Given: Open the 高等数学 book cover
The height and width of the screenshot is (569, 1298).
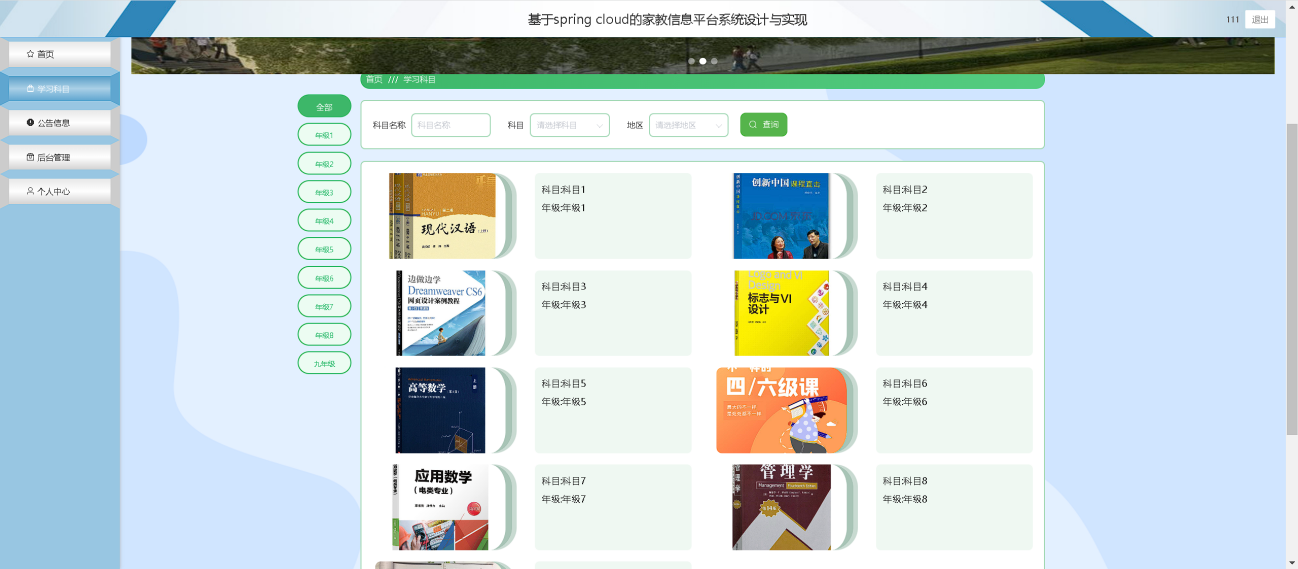Looking at the screenshot, I should [440, 410].
